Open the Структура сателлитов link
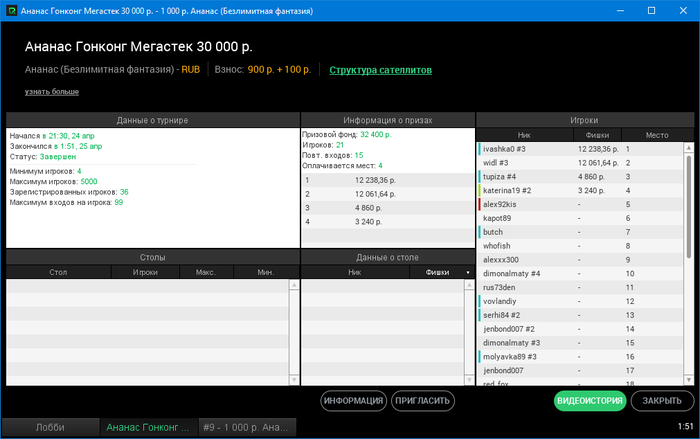 (x=380, y=70)
